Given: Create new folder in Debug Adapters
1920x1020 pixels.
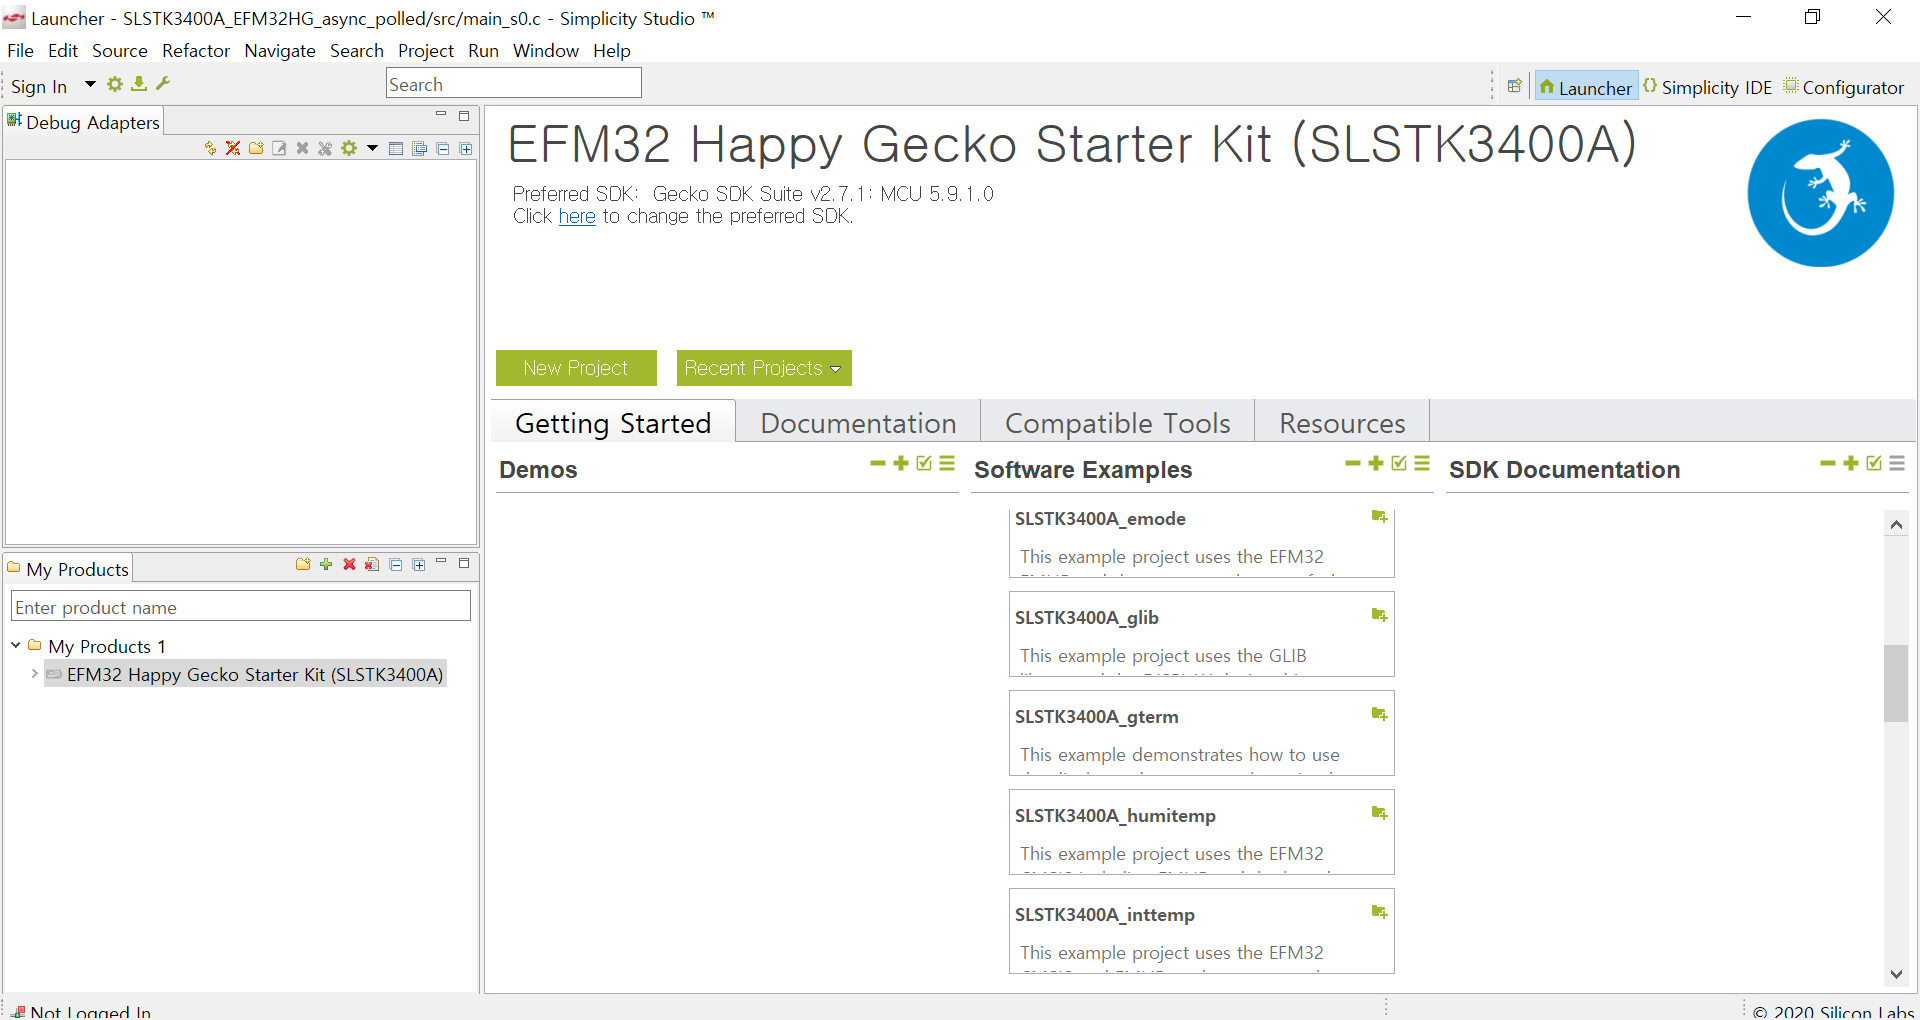Looking at the screenshot, I should [x=256, y=148].
